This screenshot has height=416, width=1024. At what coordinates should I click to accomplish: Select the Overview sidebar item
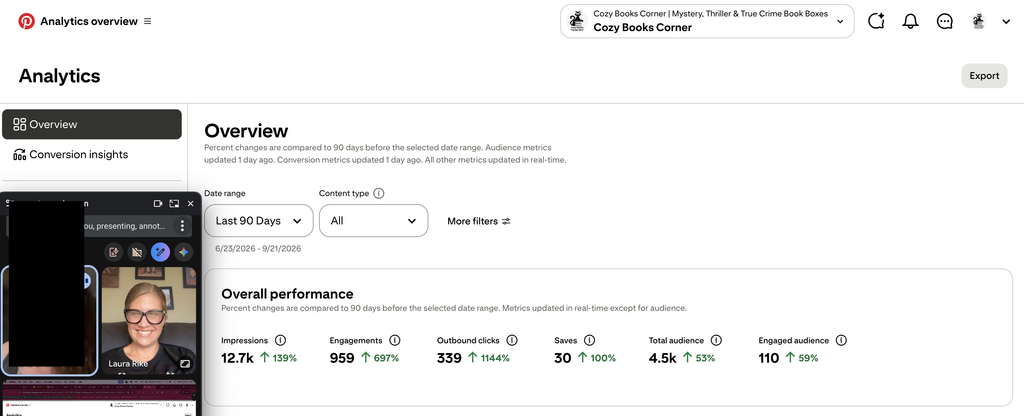92,124
